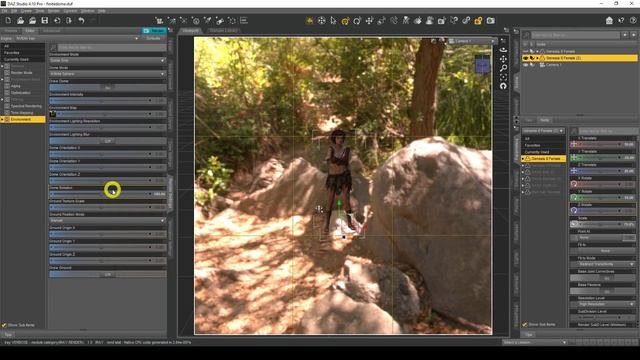Switch to the Editor tab in Render Settings
This screenshot has height=360, width=640.
coord(30,31)
